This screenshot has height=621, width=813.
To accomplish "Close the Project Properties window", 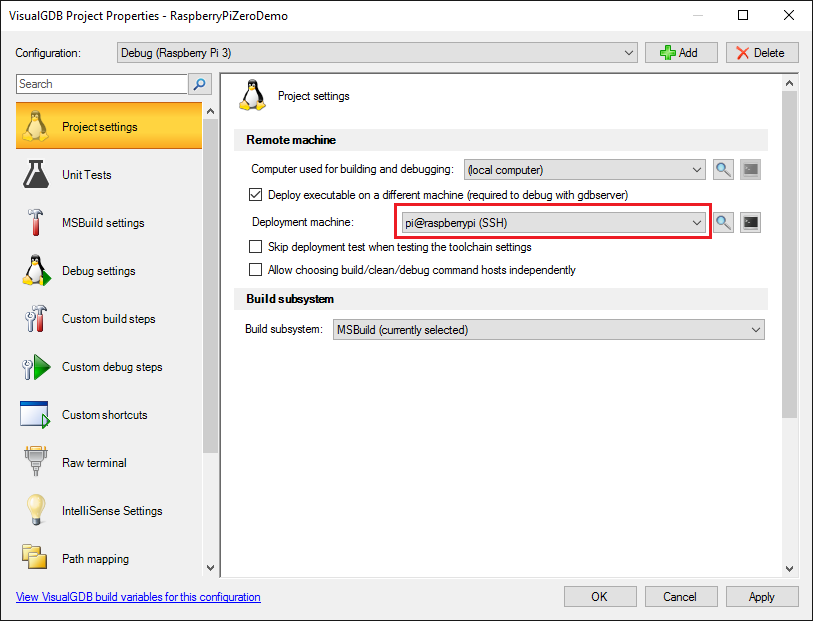I will point(789,15).
